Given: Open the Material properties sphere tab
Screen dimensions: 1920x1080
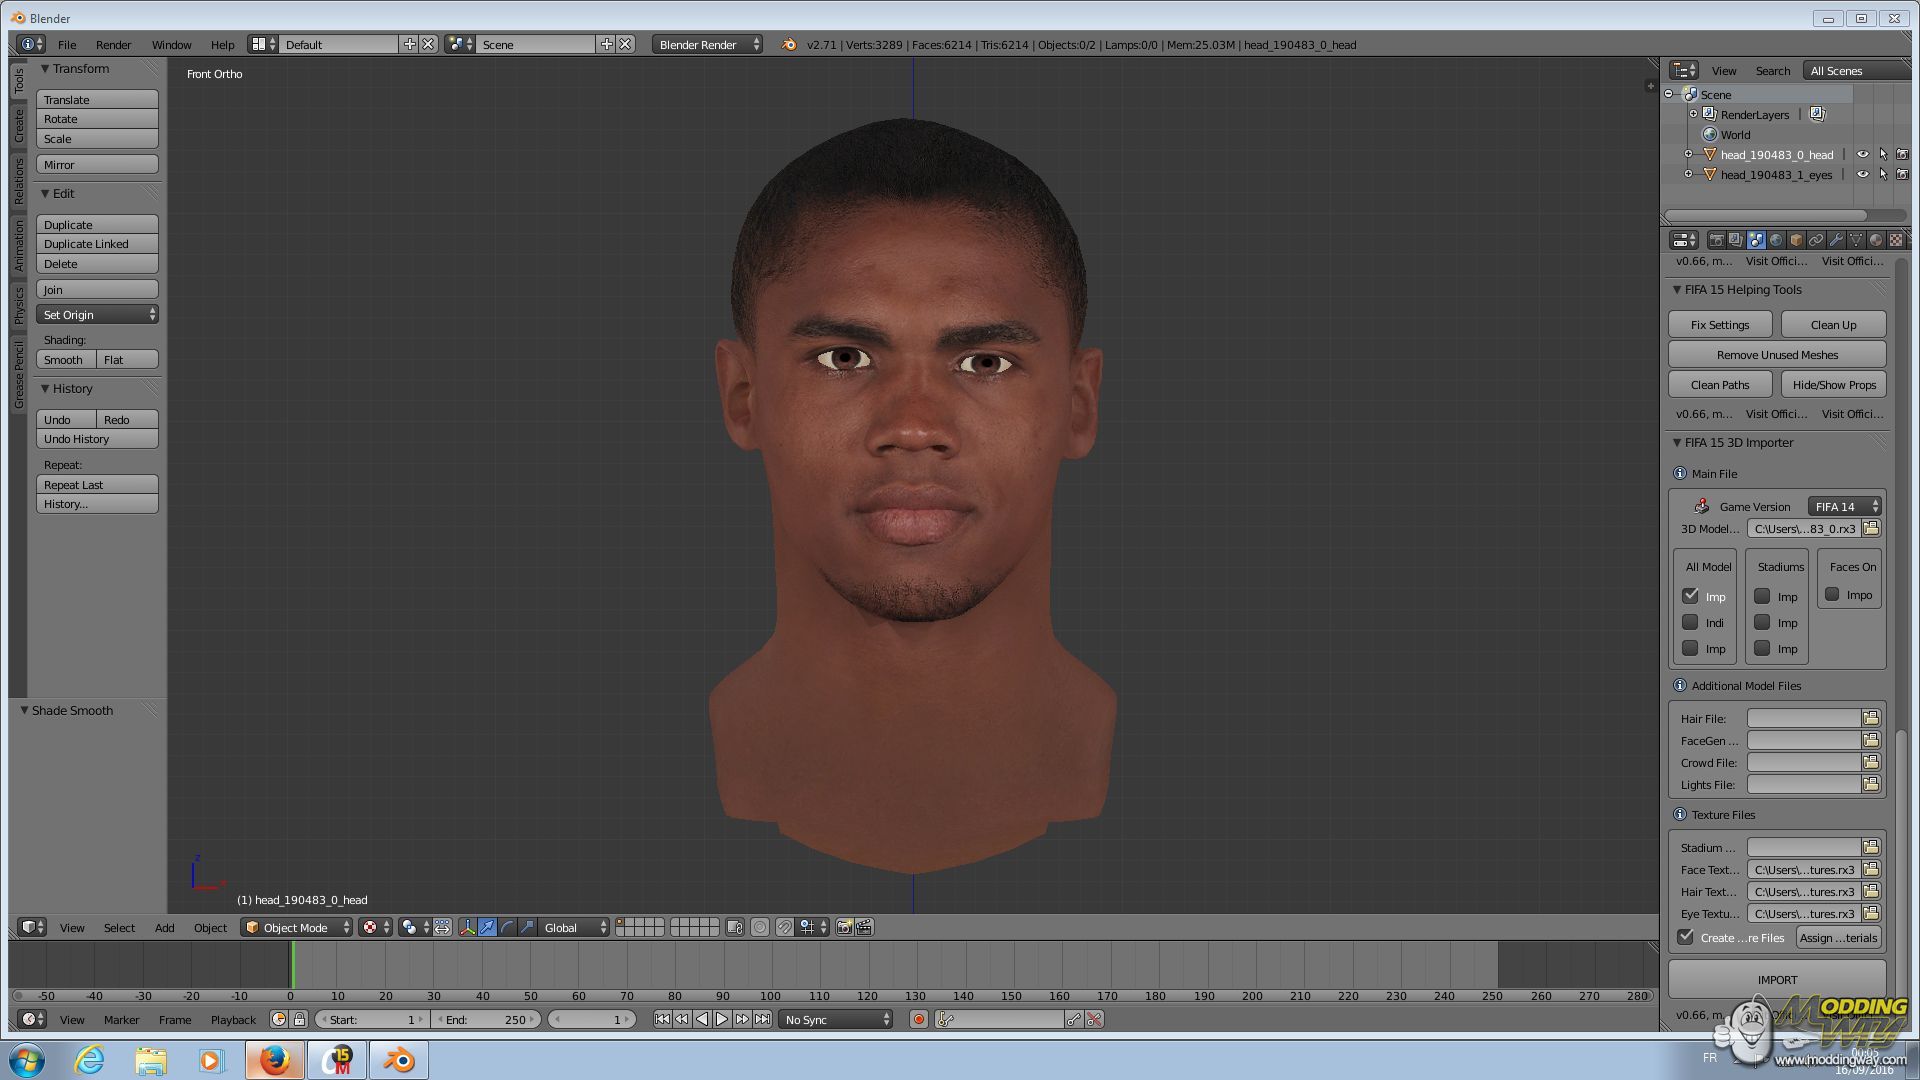Looking at the screenshot, I should (x=1876, y=240).
